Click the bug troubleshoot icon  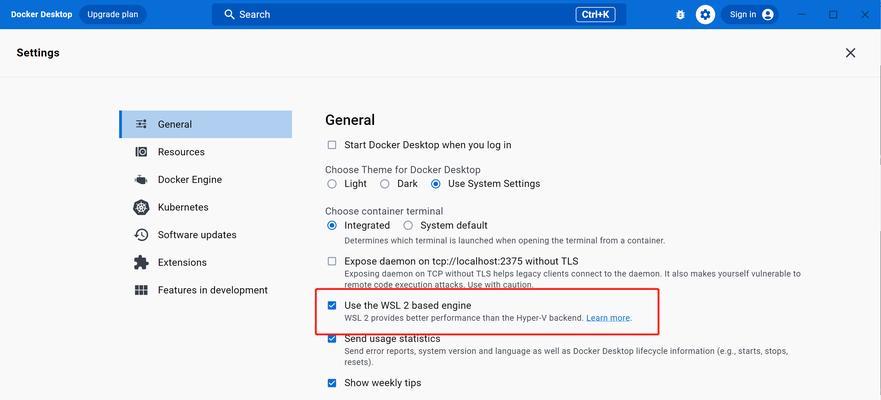point(680,15)
